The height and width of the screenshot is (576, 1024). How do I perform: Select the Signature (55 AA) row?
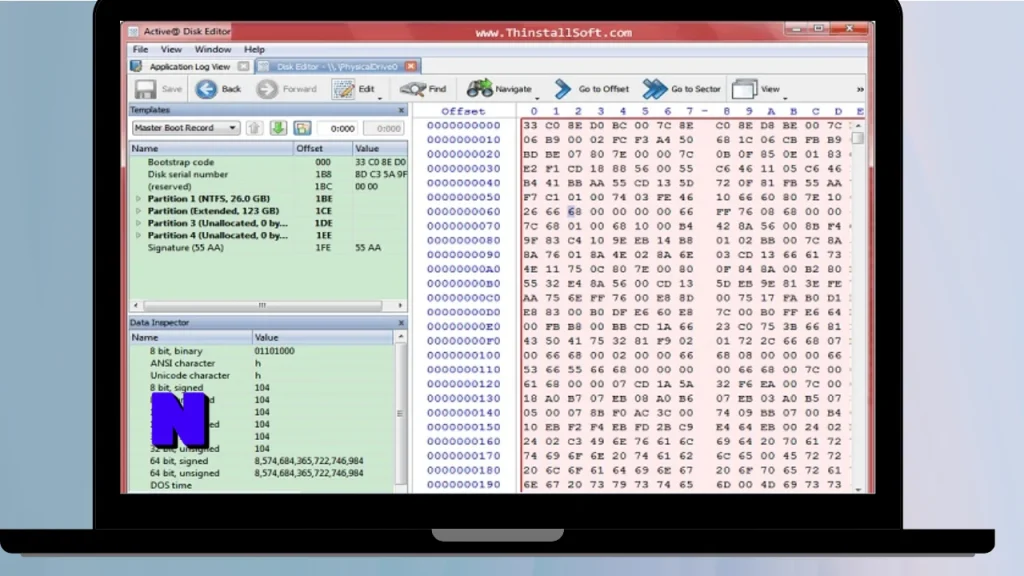click(x=268, y=248)
